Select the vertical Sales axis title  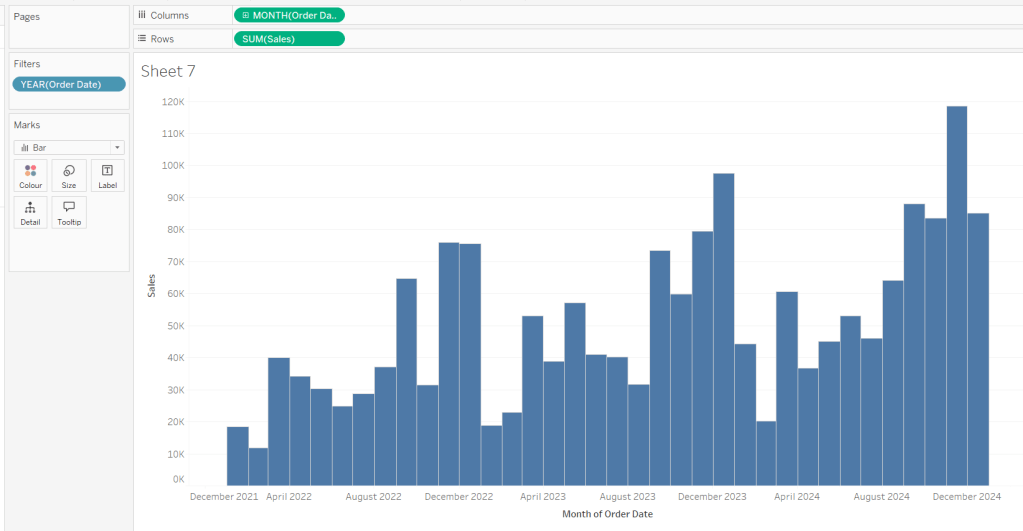152,285
